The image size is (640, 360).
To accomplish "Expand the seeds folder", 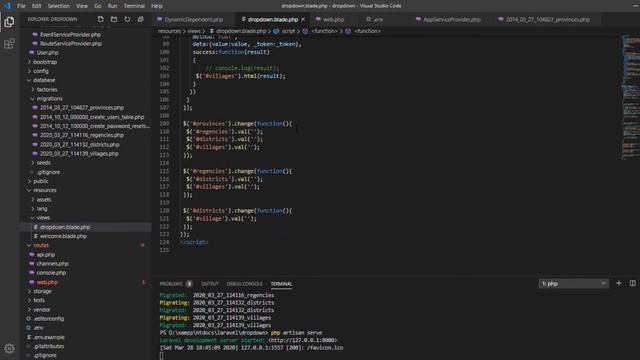I will click(44, 162).
